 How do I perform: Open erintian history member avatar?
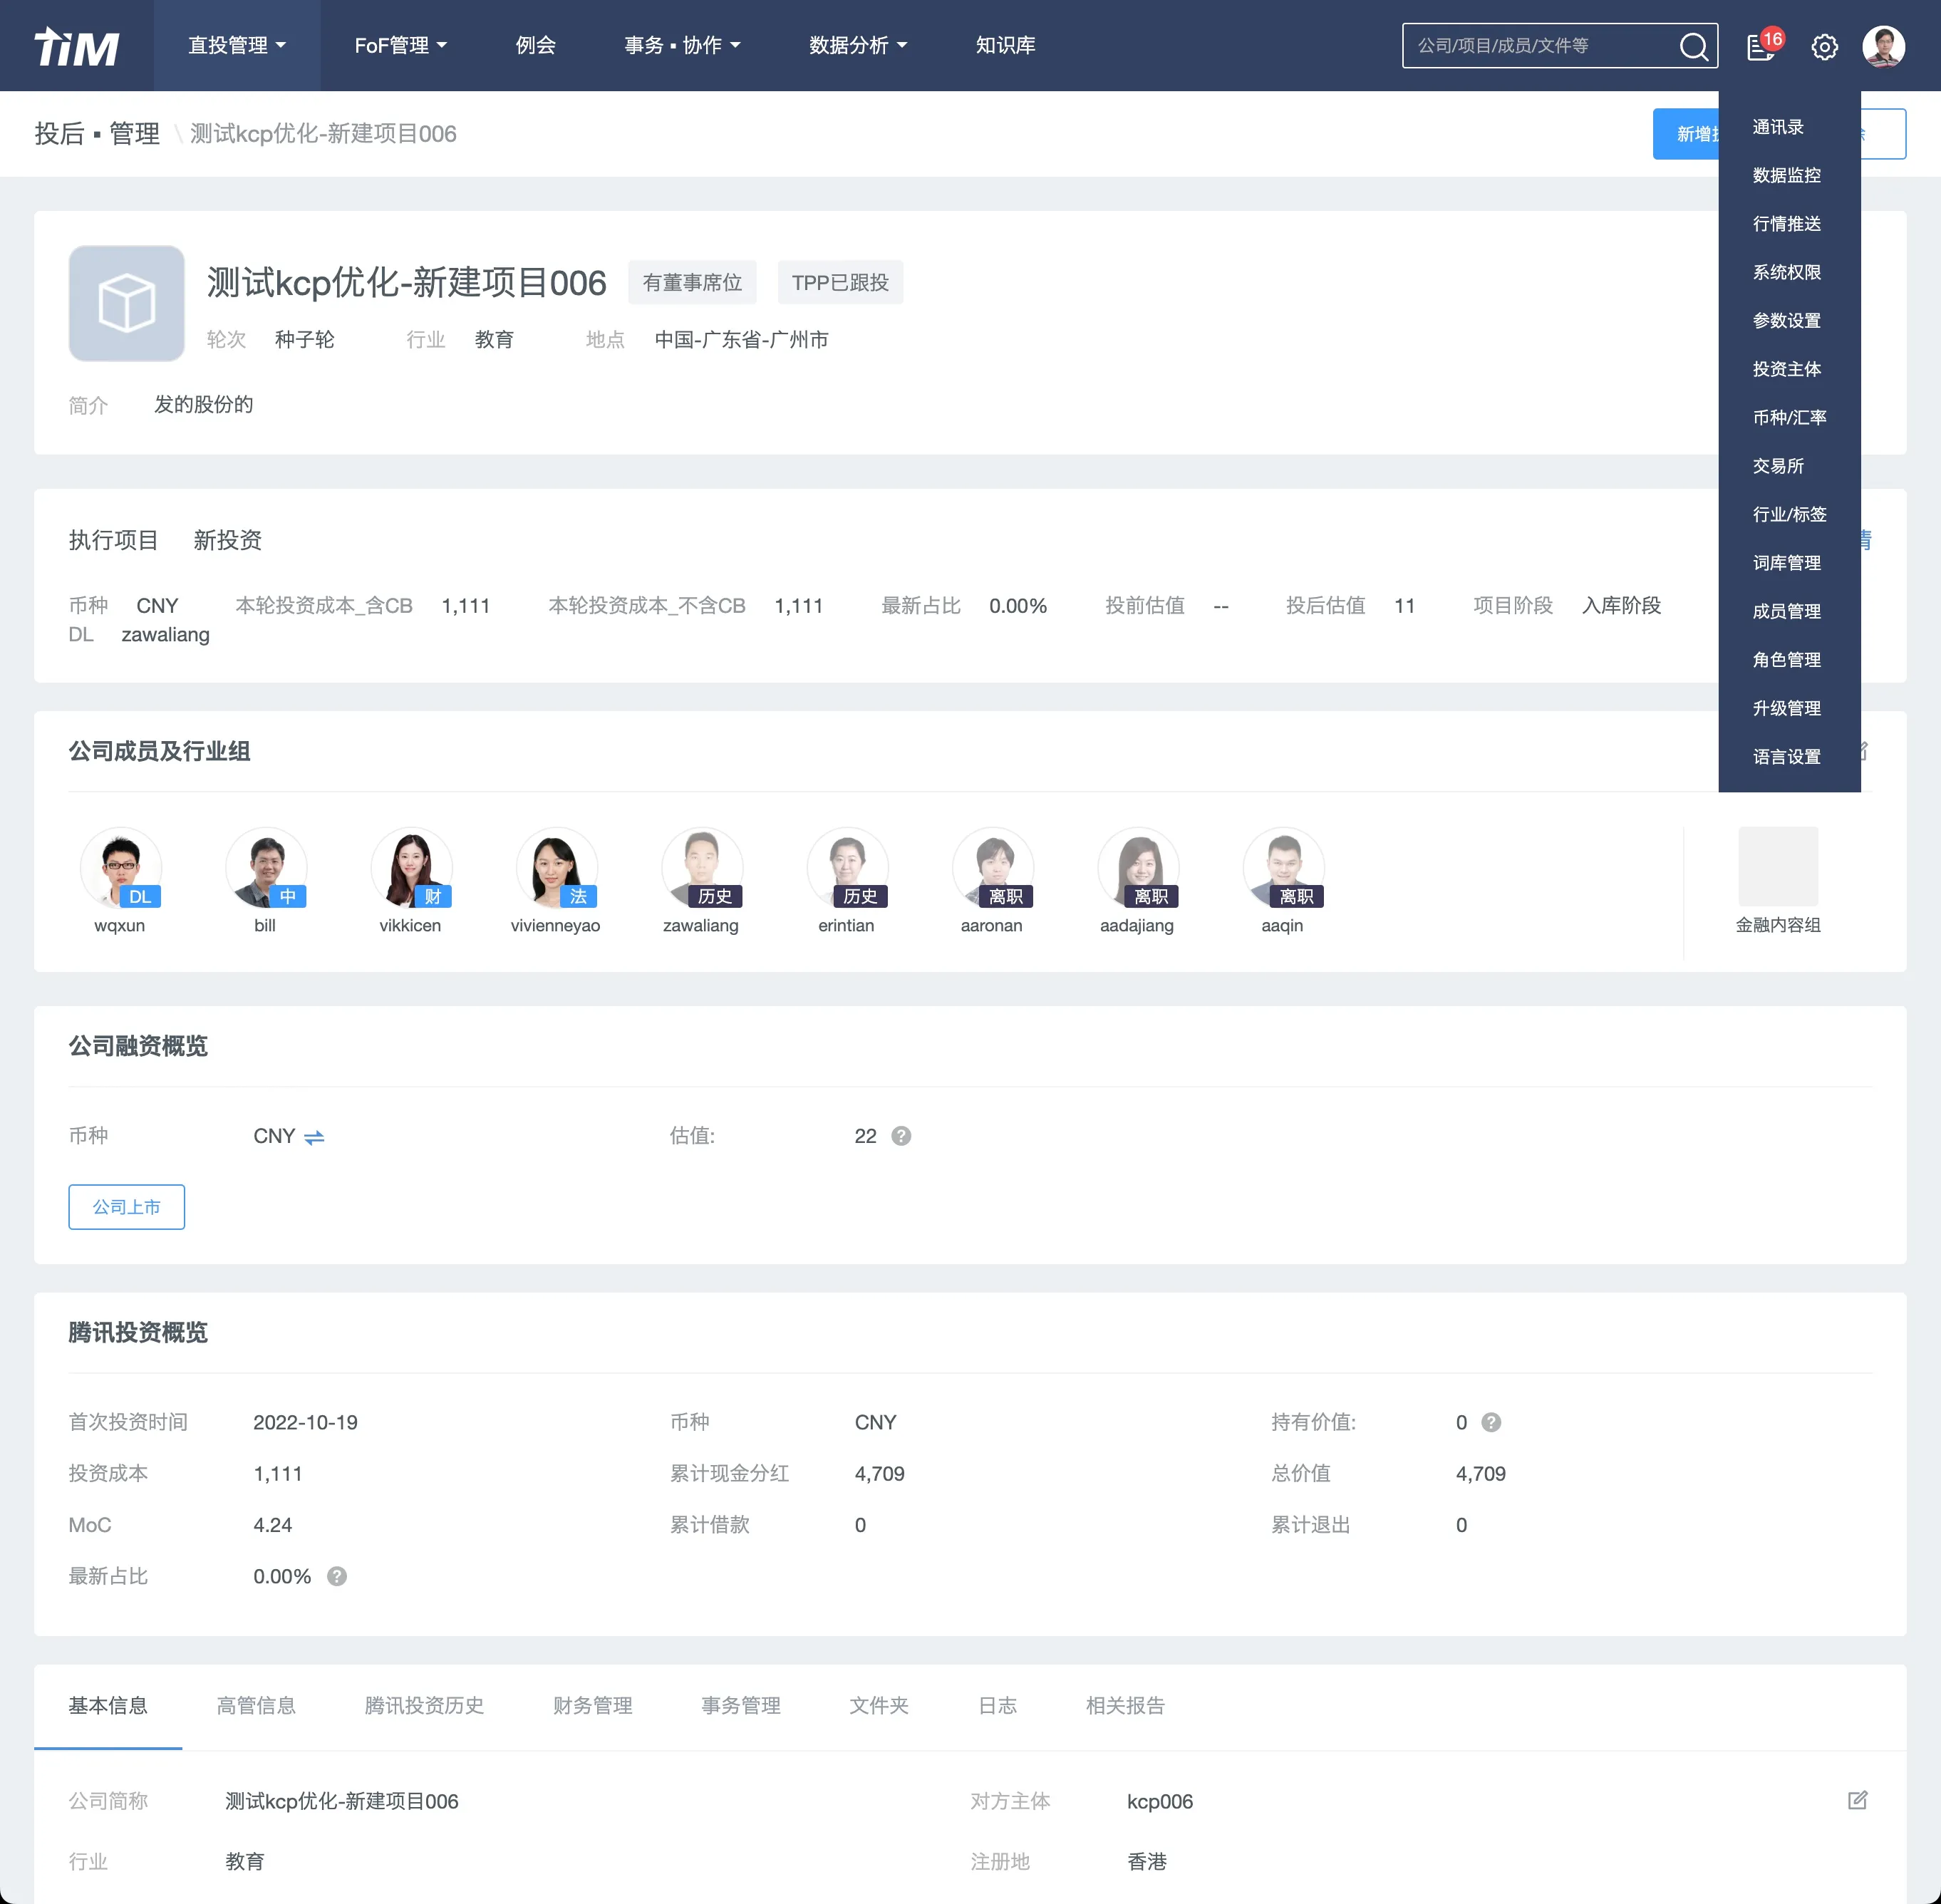pos(847,867)
